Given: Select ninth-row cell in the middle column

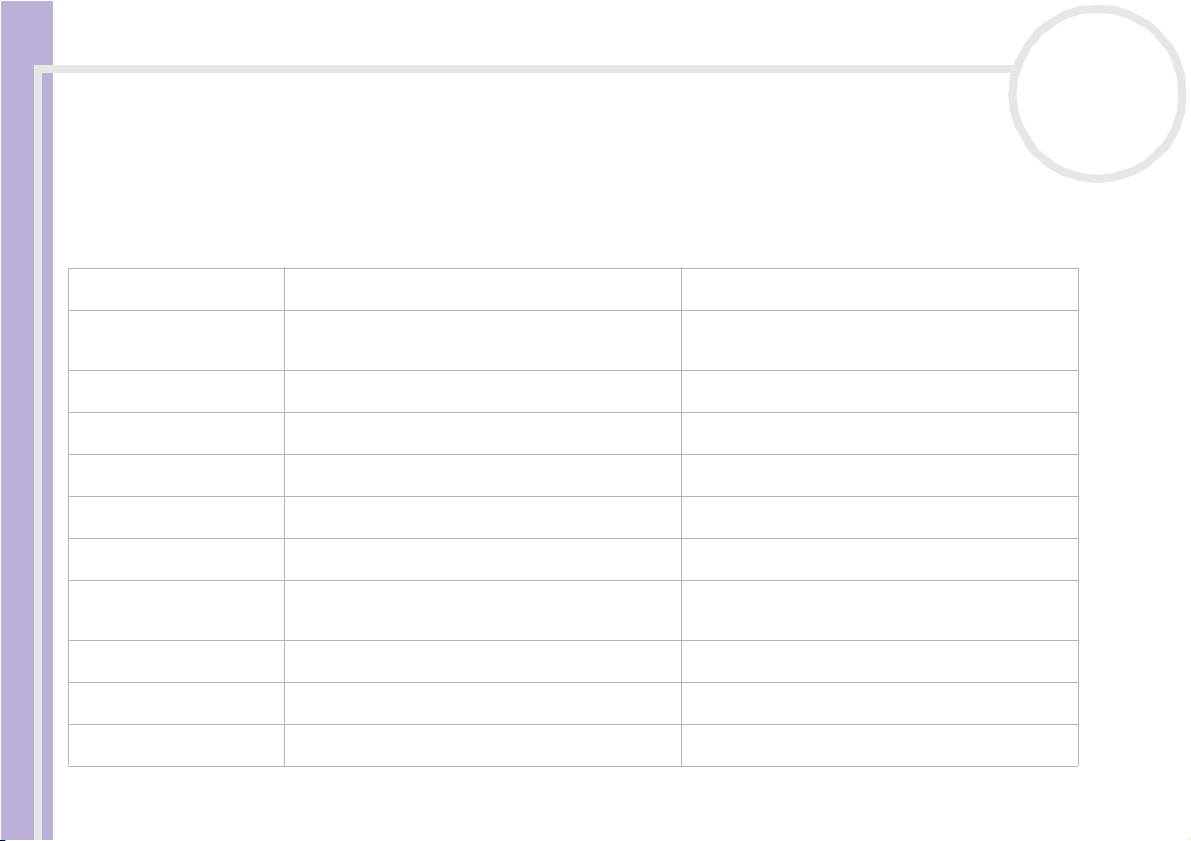Looking at the screenshot, I should tap(482, 661).
